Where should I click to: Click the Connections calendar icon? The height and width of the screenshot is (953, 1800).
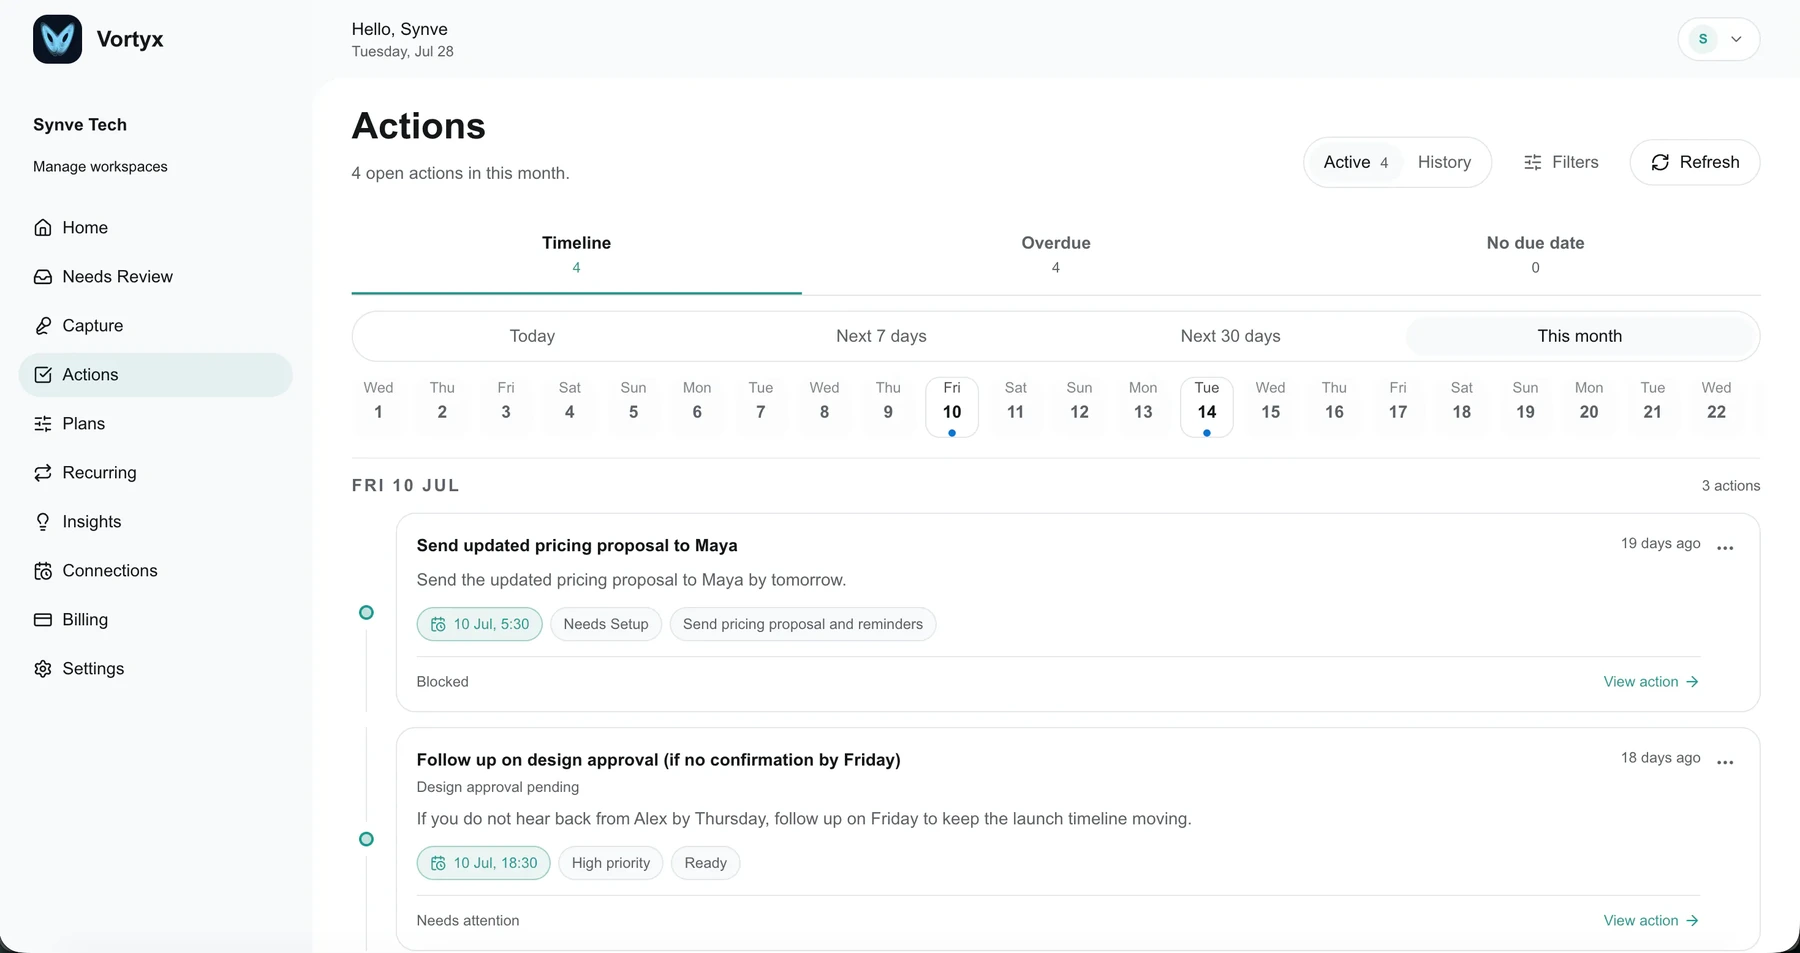coord(43,571)
